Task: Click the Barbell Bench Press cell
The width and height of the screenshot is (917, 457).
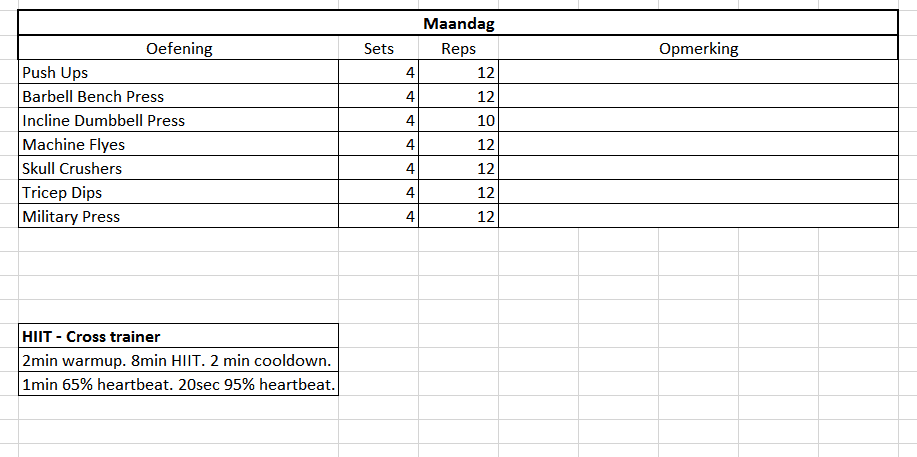Action: click(x=179, y=96)
